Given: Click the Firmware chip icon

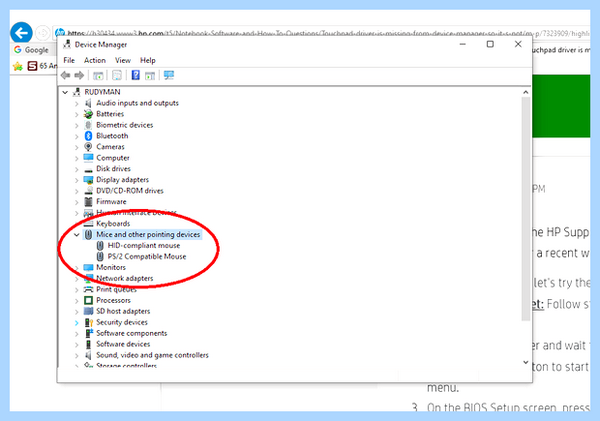Looking at the screenshot, I should click(x=88, y=201).
